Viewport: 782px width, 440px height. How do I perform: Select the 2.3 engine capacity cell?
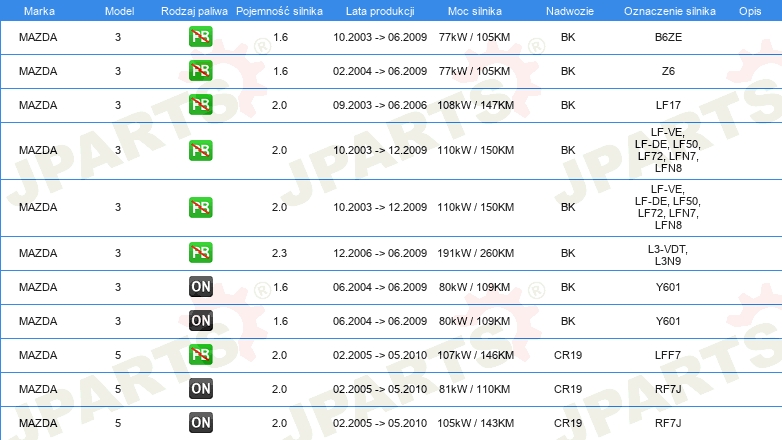pyautogui.click(x=279, y=253)
